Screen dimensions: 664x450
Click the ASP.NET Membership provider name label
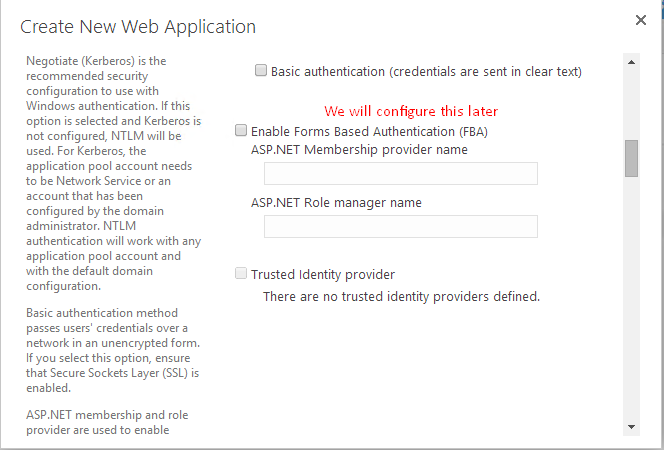coord(359,149)
